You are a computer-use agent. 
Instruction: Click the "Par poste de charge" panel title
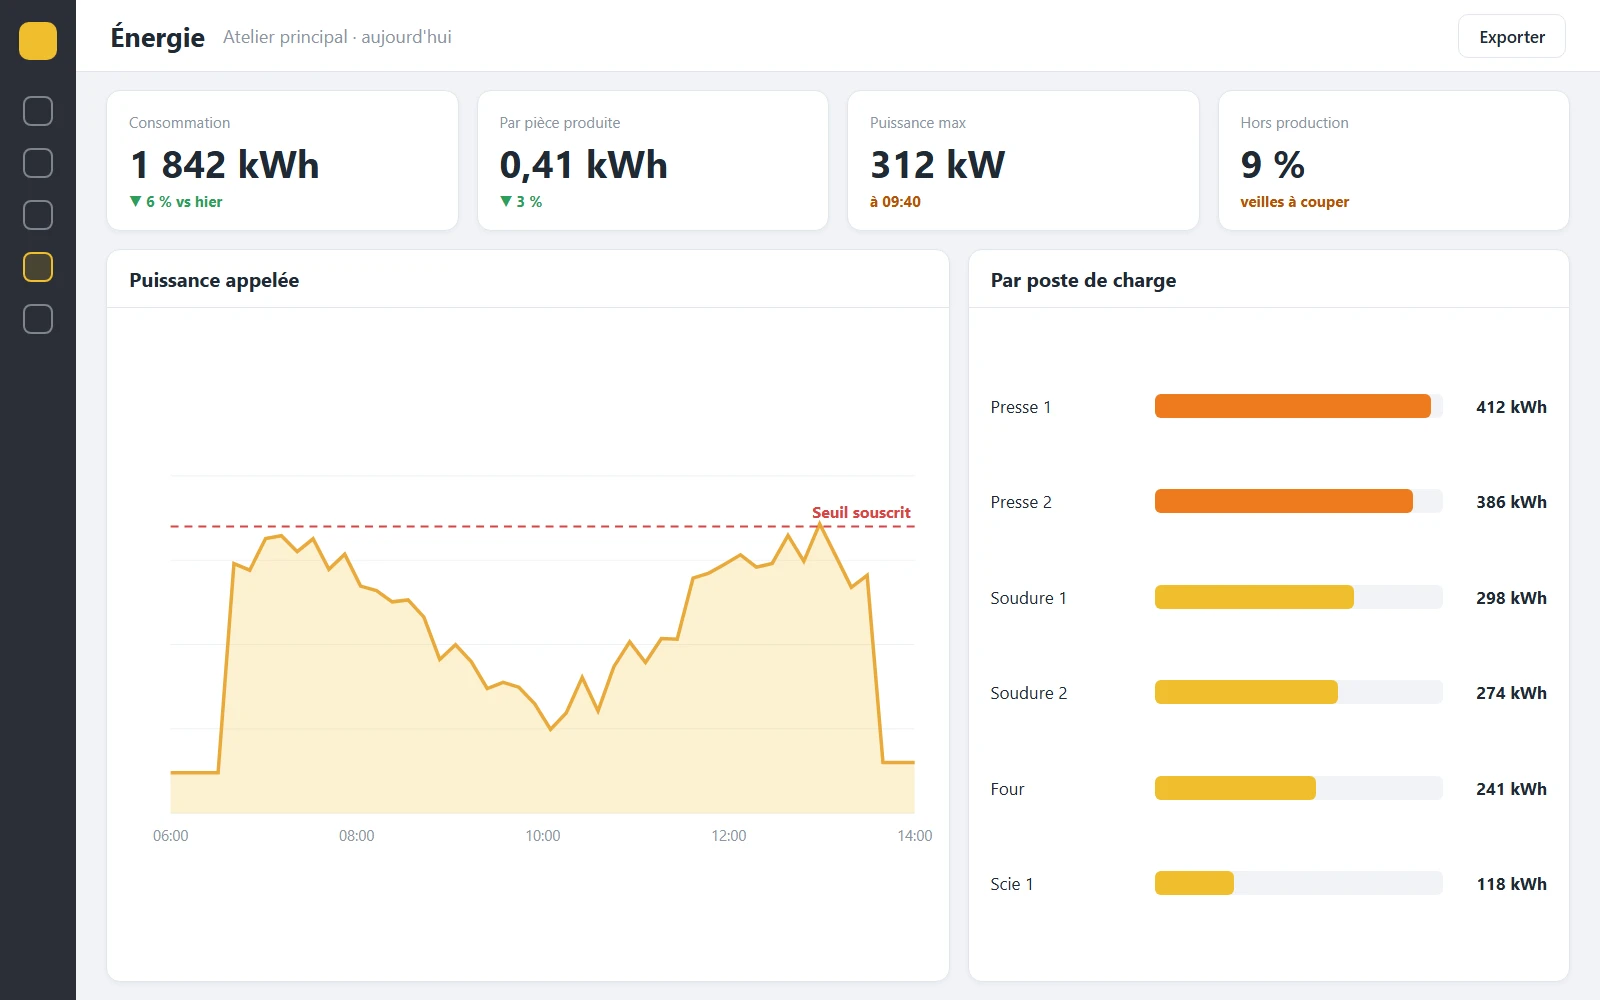[1083, 280]
